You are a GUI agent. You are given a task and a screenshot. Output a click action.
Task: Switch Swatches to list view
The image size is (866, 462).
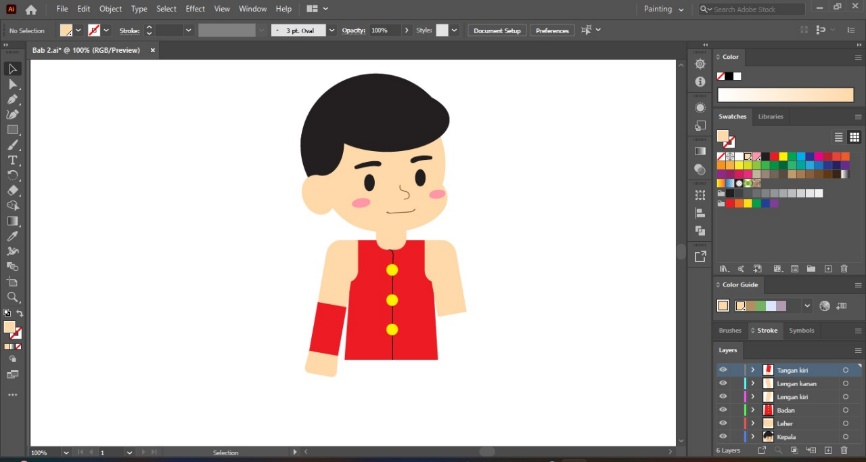[838, 137]
